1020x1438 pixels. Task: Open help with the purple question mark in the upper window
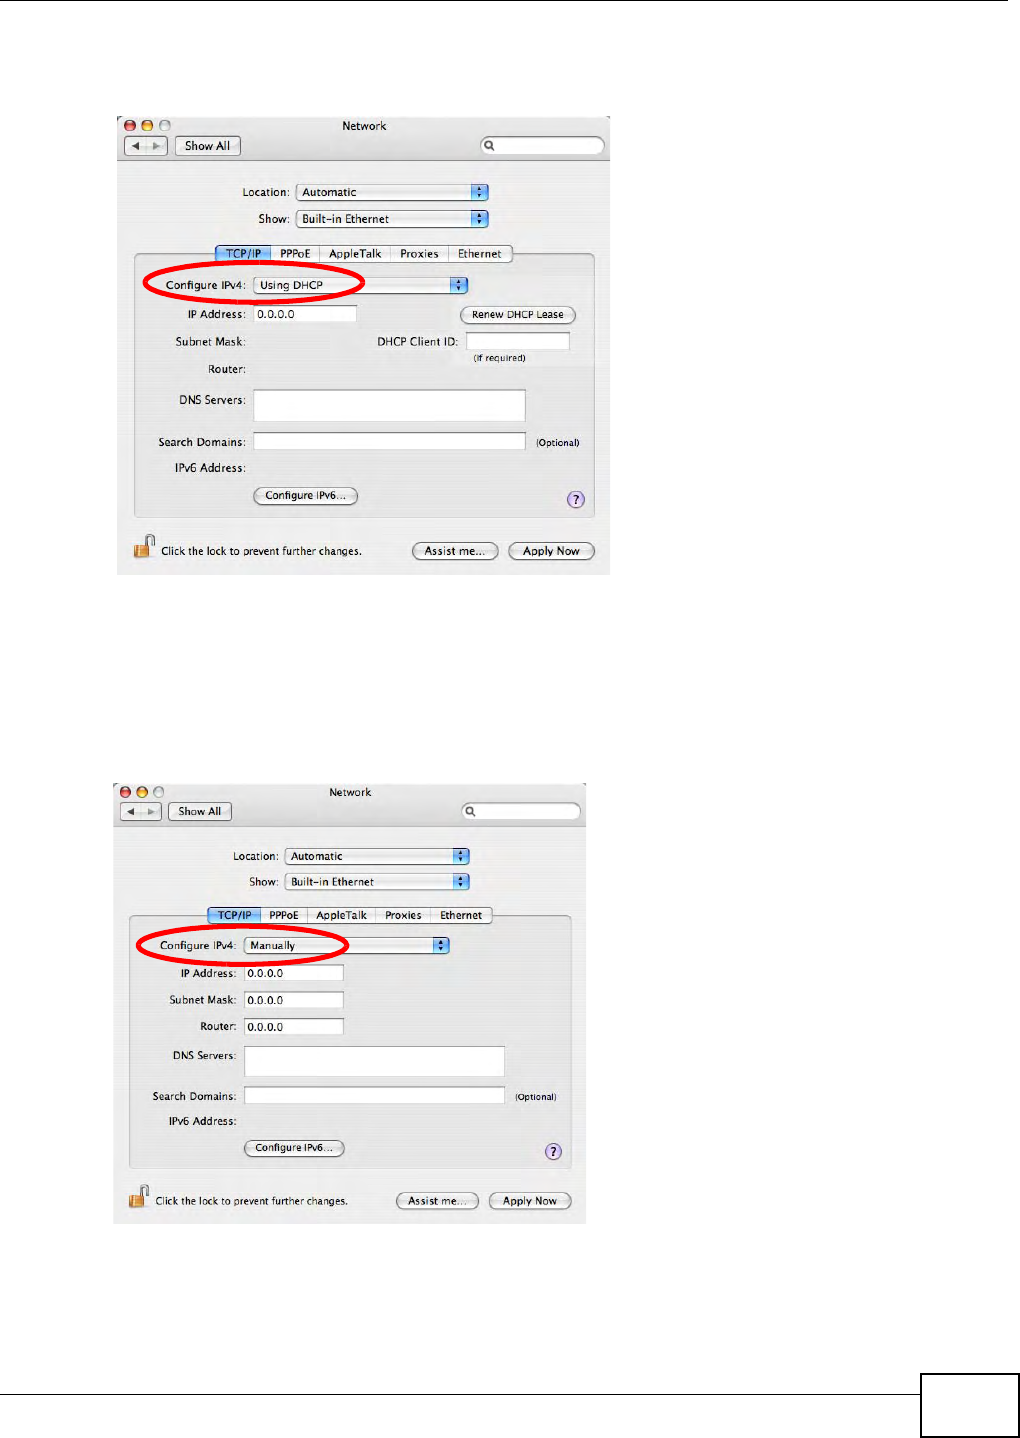pyautogui.click(x=576, y=499)
